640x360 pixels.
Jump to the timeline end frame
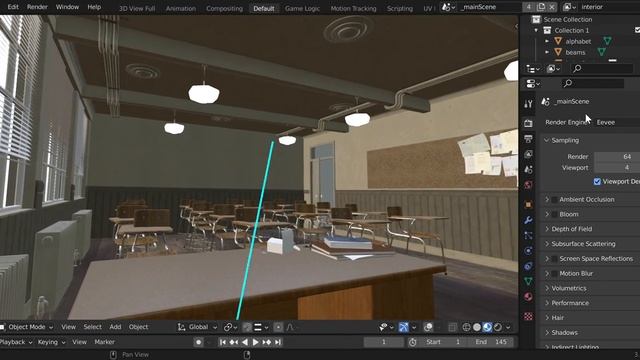(278, 342)
